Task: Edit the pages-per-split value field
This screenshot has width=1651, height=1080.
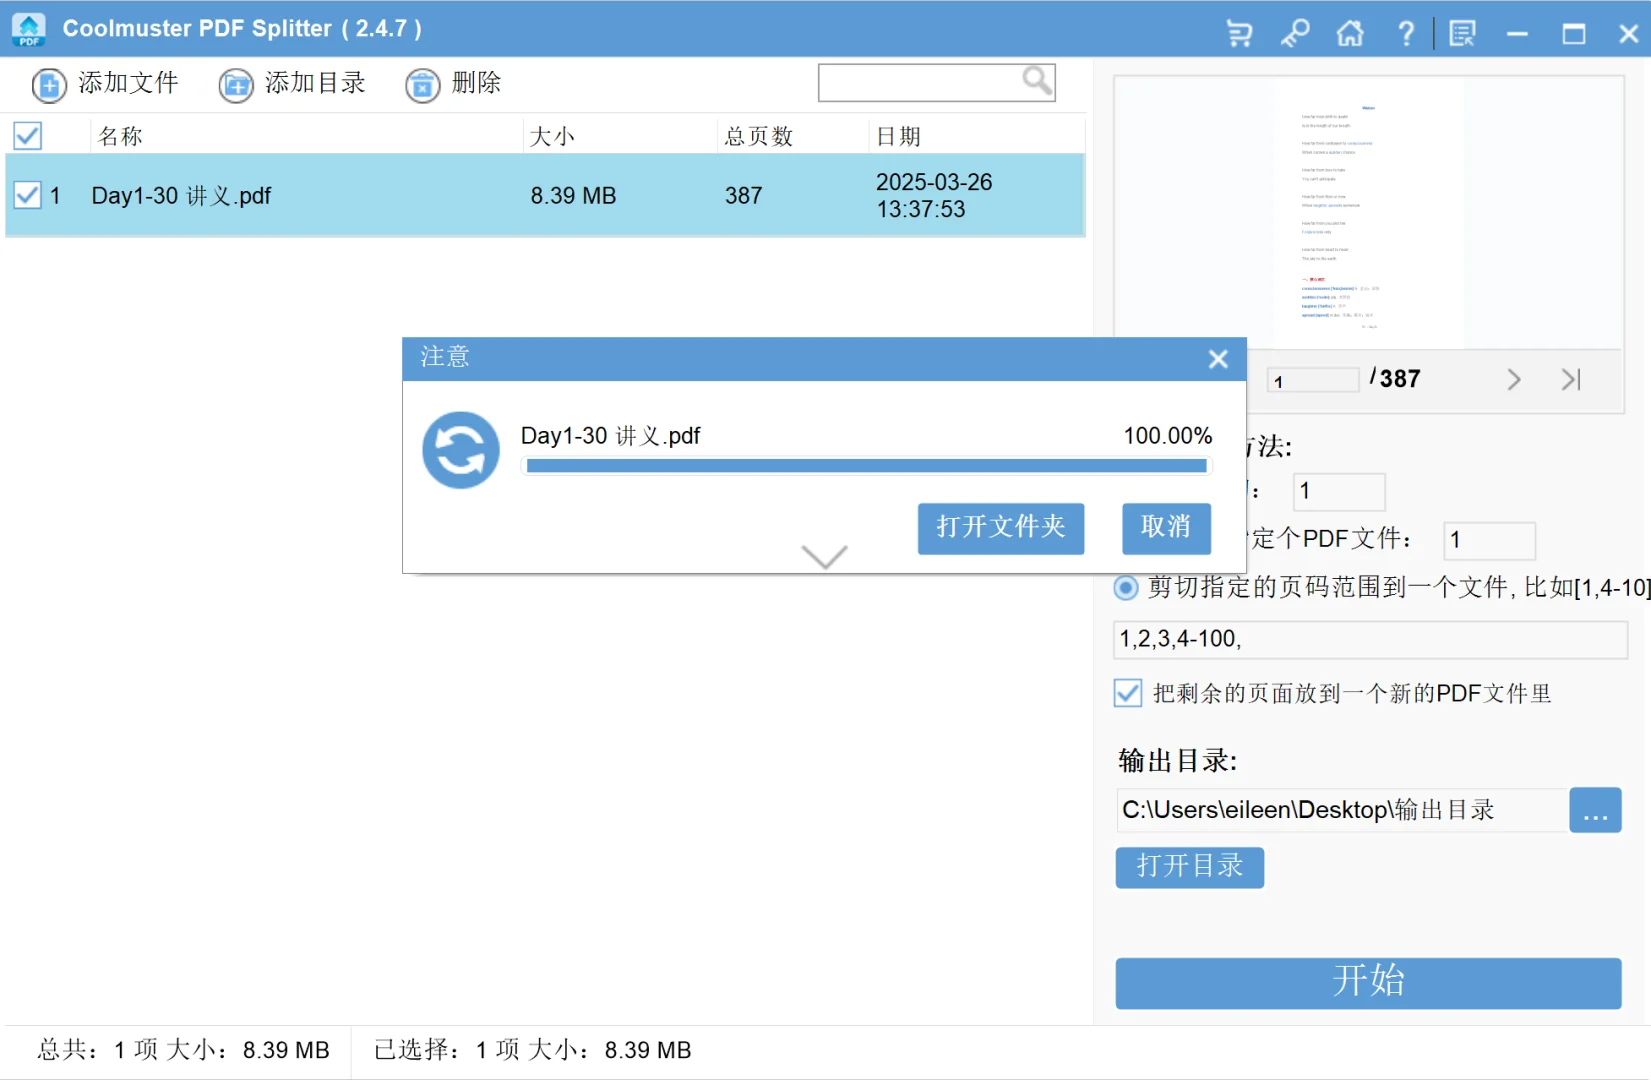Action: pyautogui.click(x=1339, y=491)
